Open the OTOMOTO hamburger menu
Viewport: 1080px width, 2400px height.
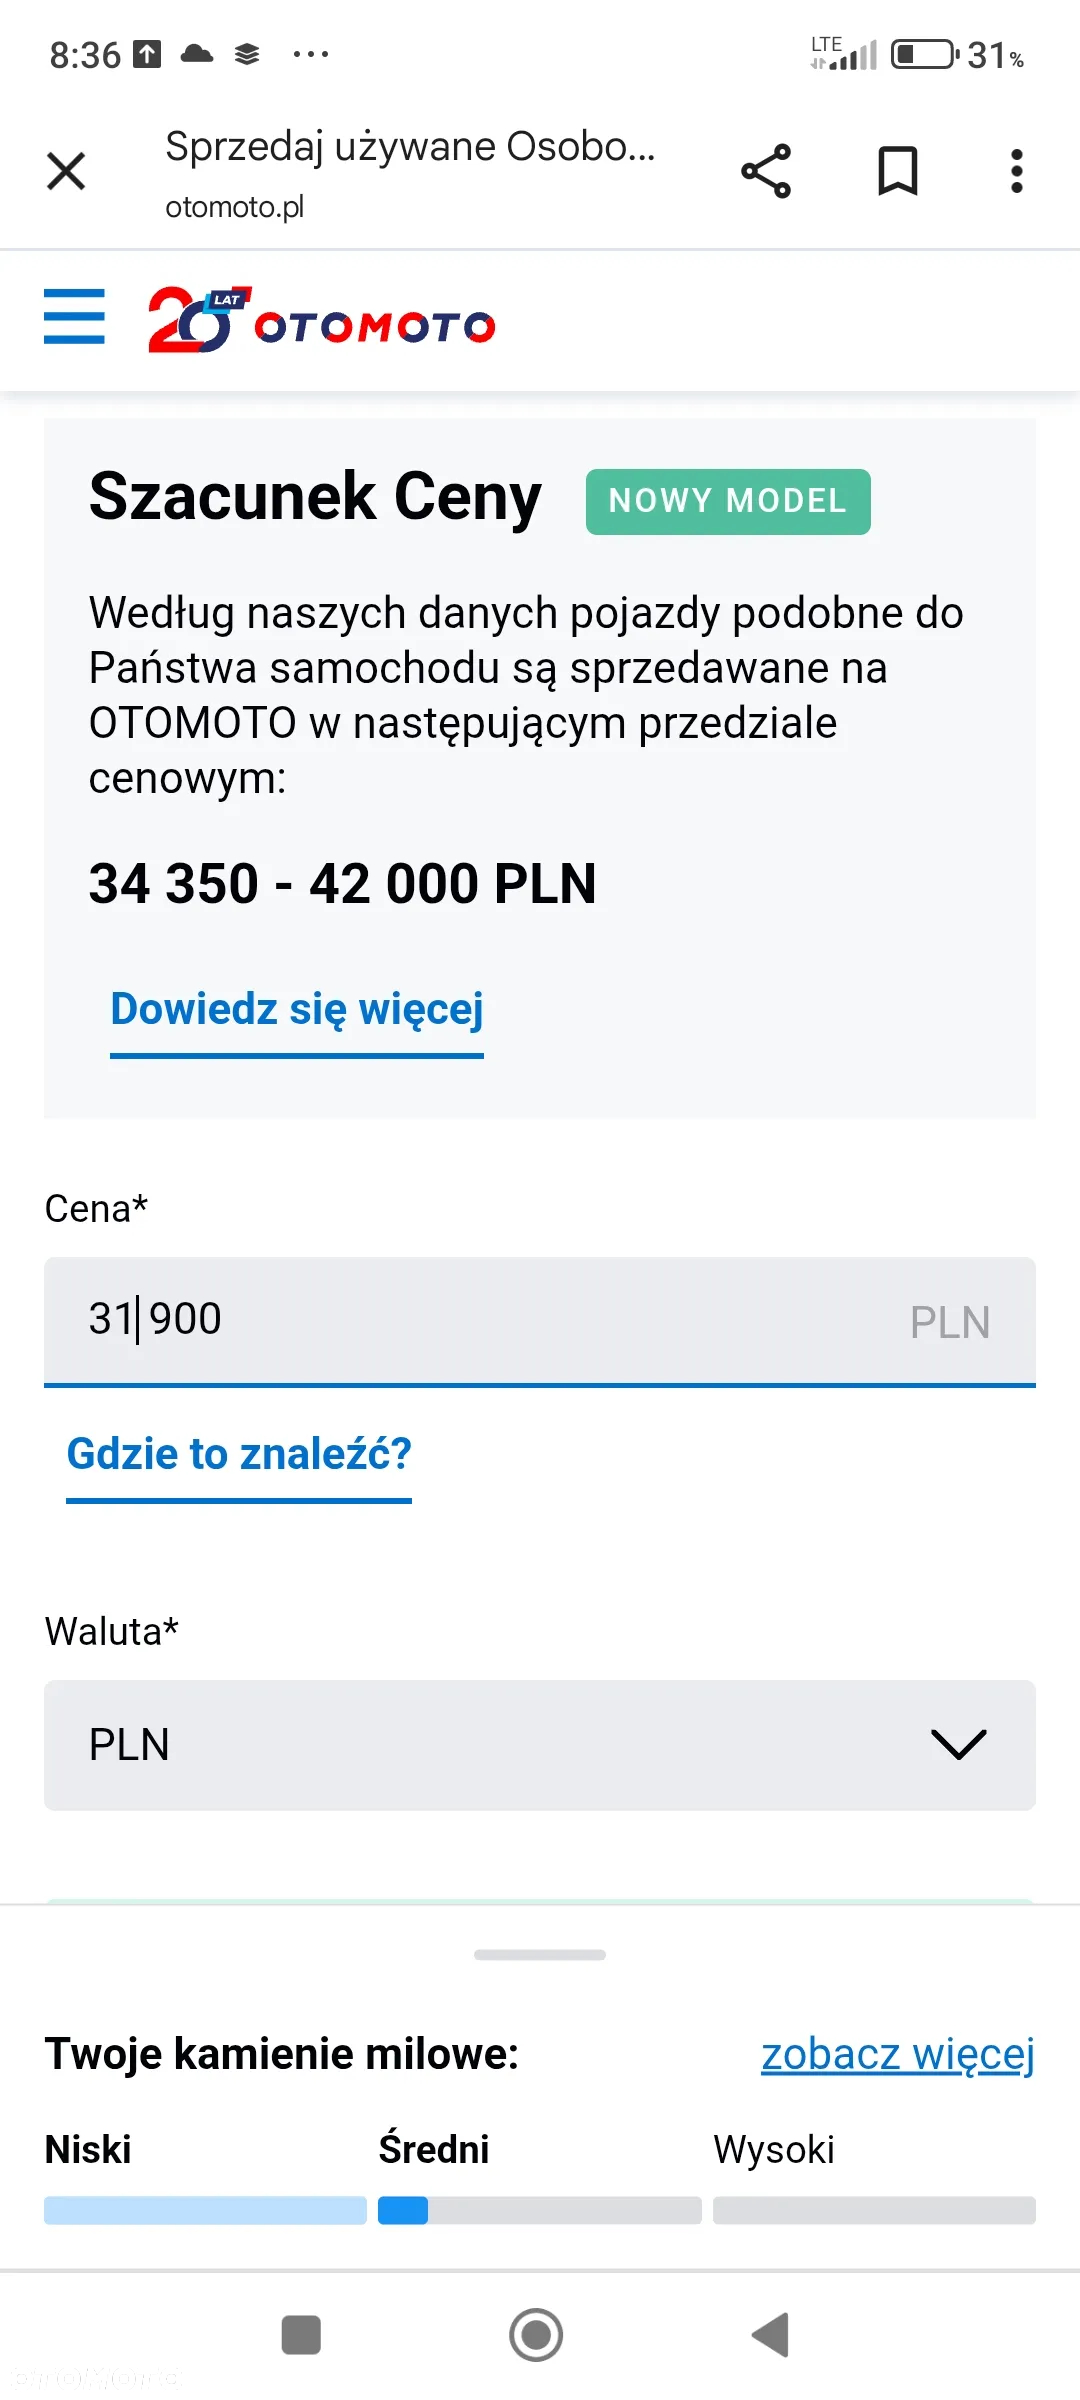click(74, 316)
